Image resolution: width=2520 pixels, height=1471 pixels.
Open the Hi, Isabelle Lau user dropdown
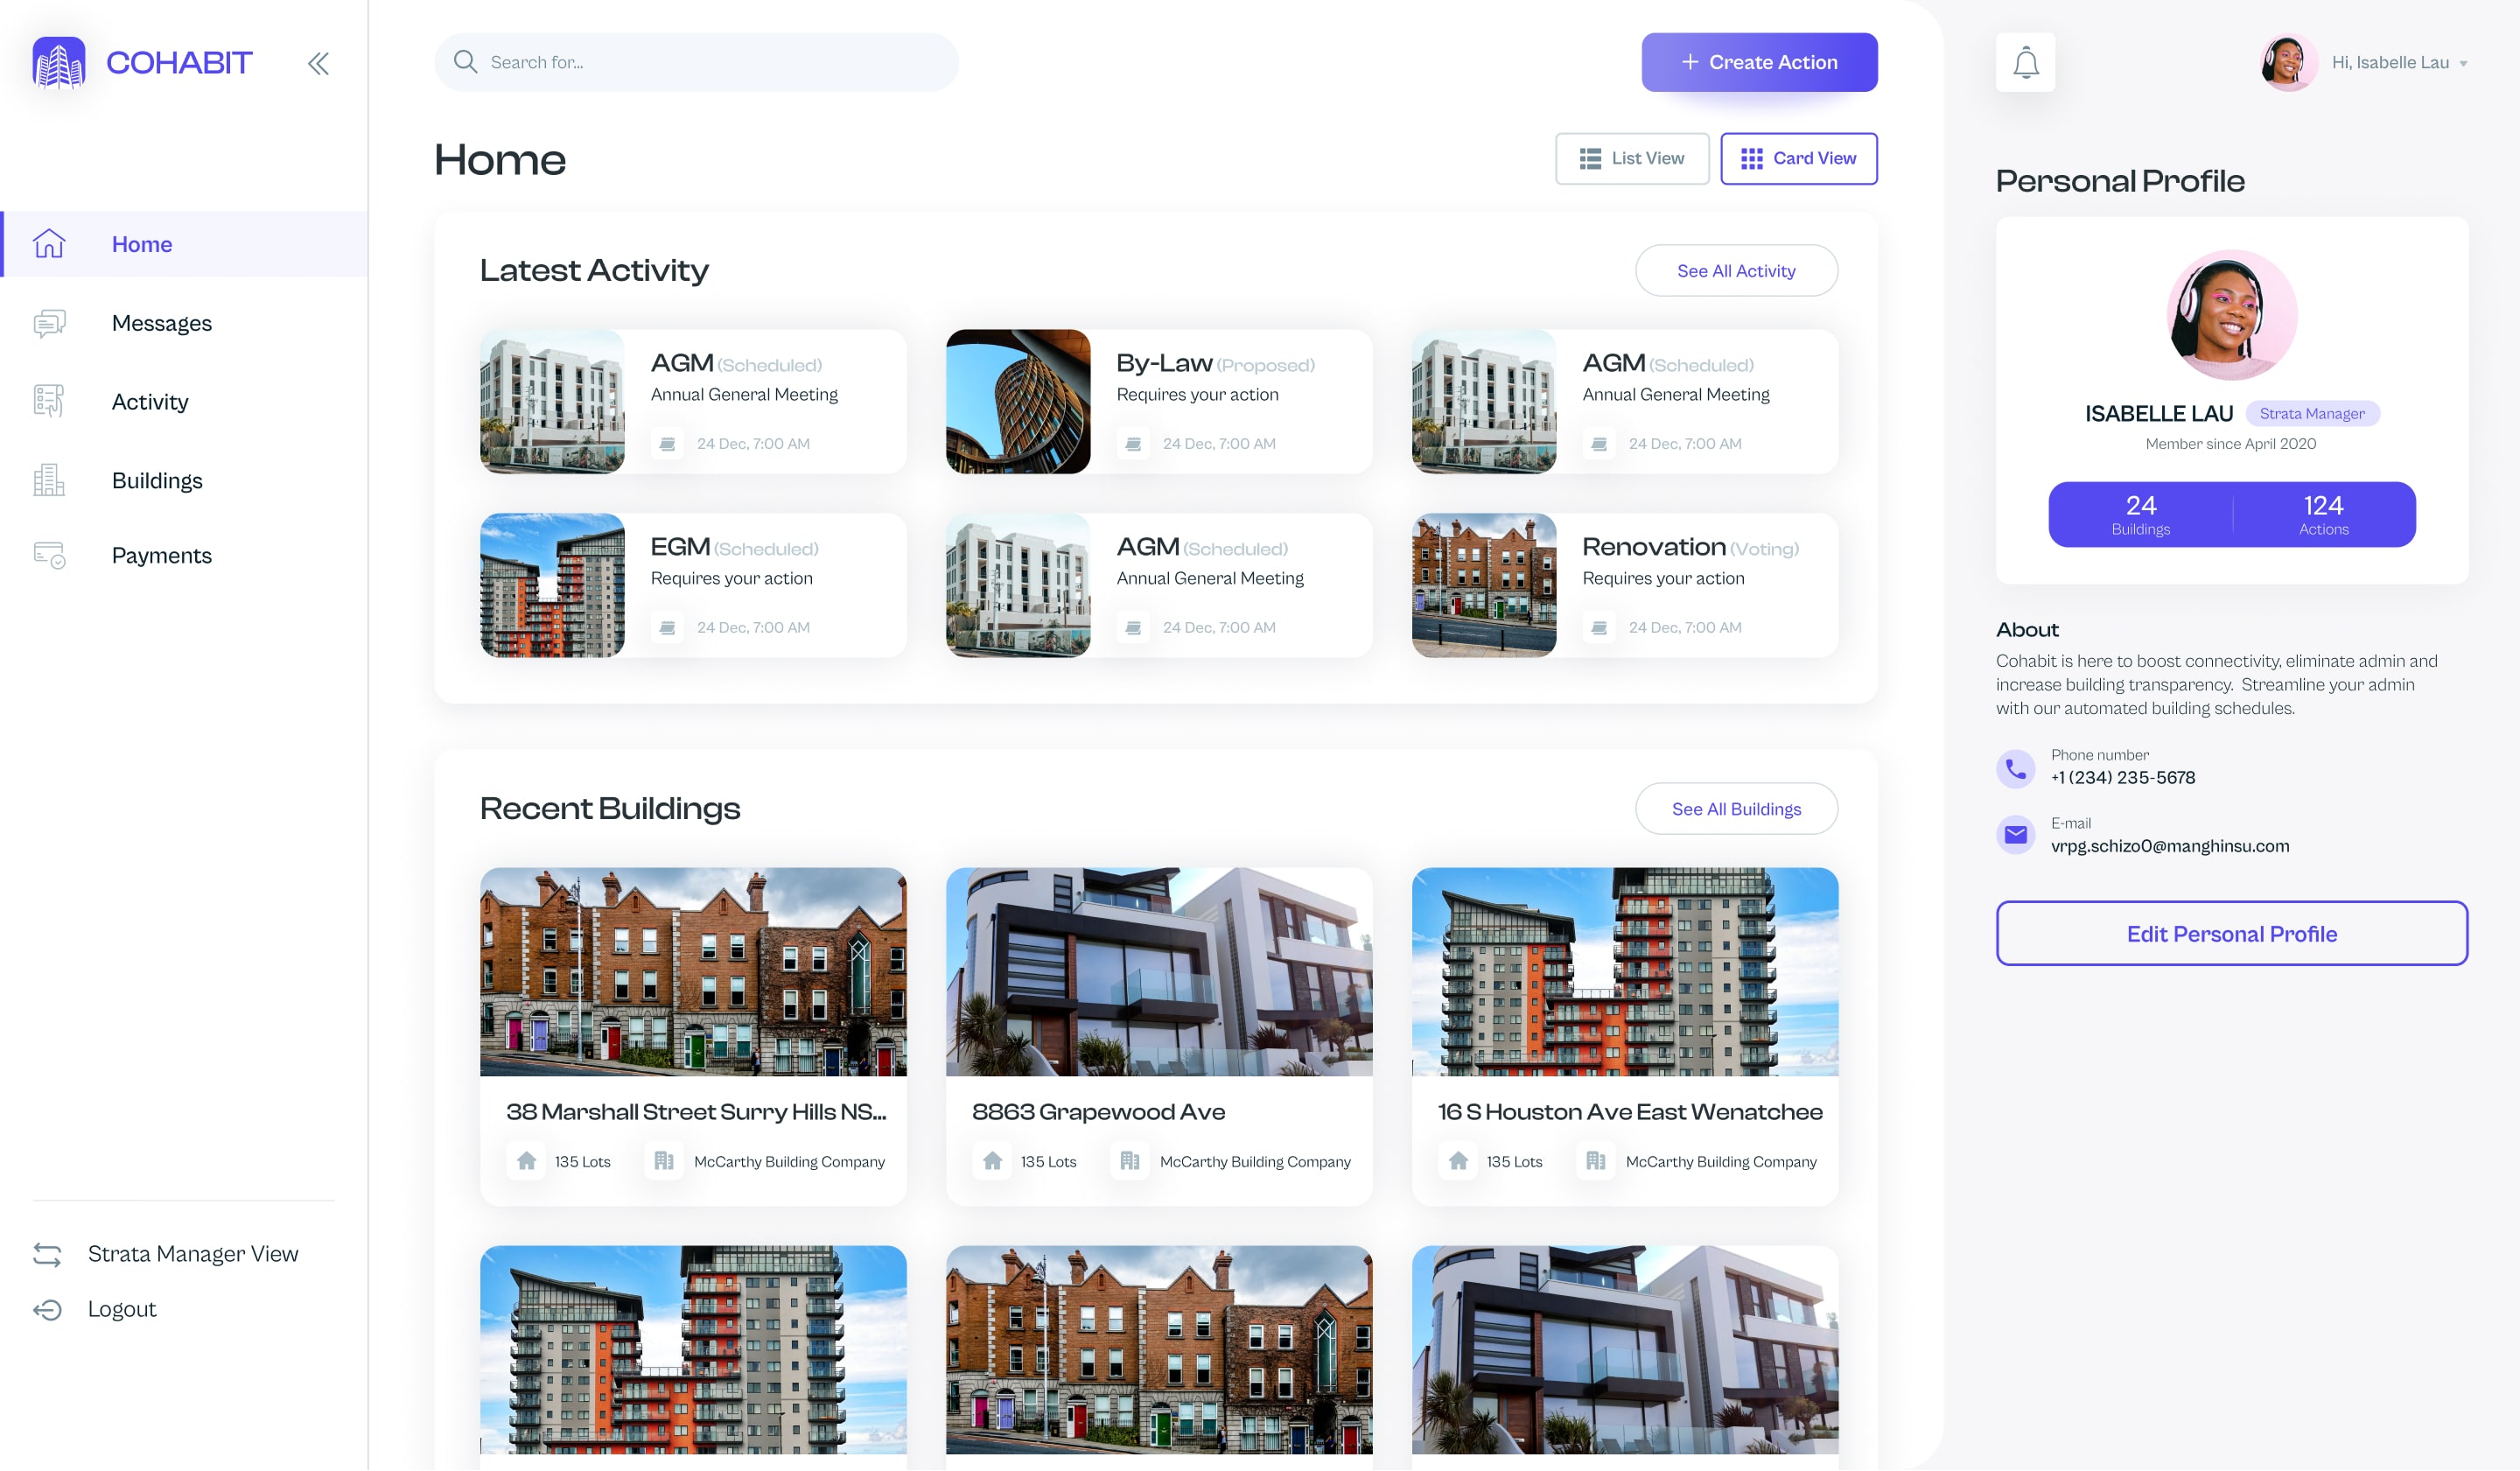point(2400,63)
